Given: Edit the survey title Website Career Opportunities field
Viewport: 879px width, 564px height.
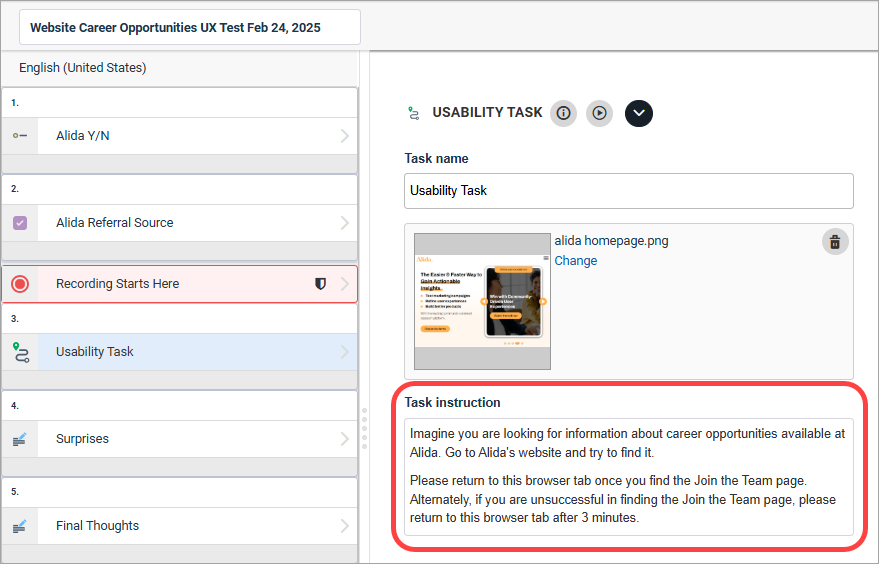Looking at the screenshot, I should point(189,27).
